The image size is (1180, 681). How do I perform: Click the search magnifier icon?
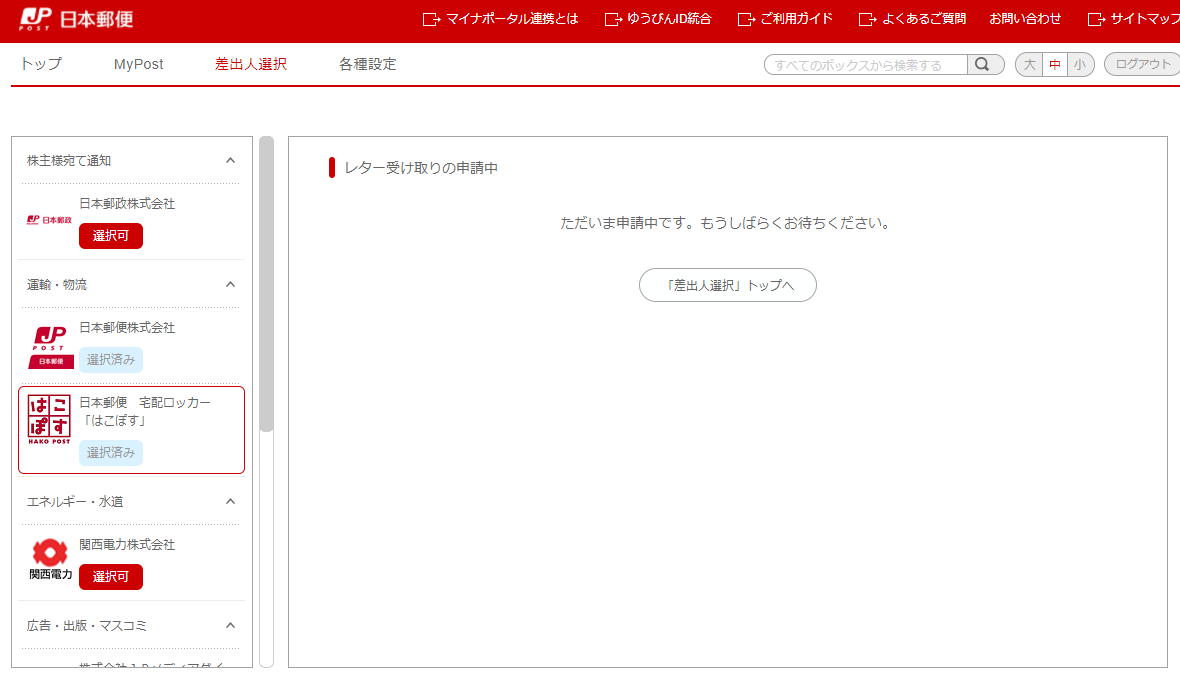point(982,65)
